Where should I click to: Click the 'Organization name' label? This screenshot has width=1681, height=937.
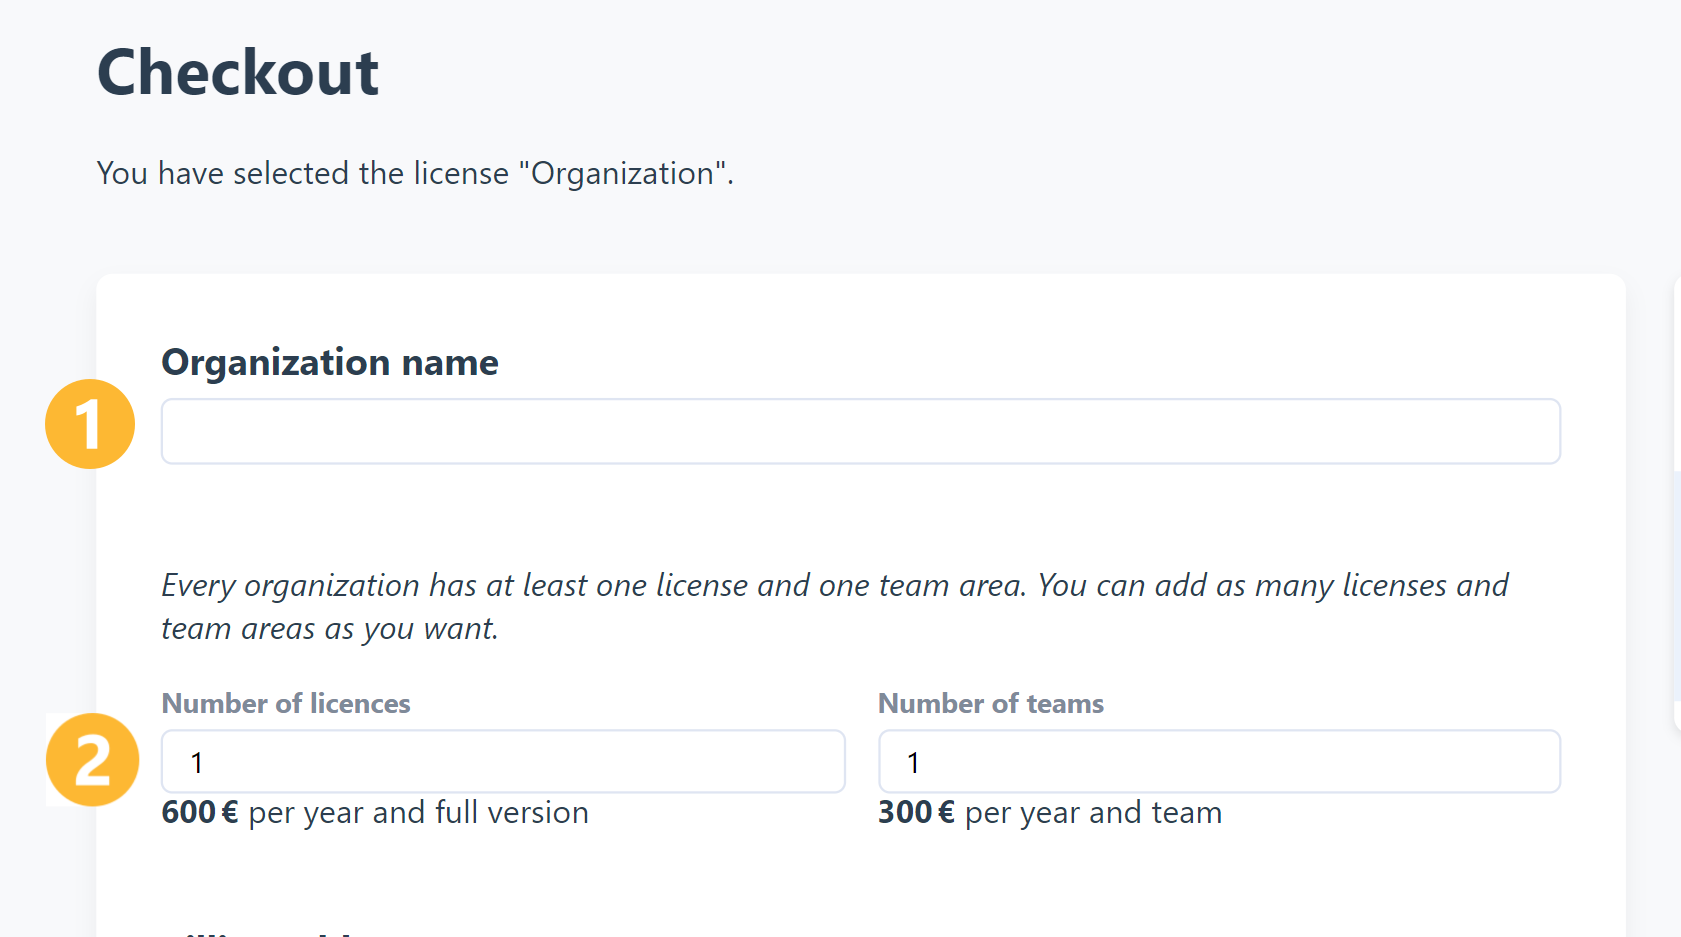click(330, 362)
